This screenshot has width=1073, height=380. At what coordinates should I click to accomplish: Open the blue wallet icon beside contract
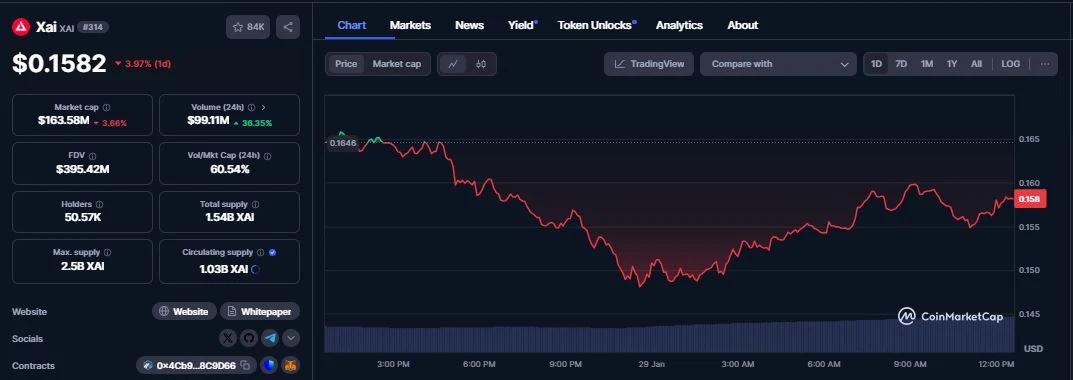[x=269, y=366]
